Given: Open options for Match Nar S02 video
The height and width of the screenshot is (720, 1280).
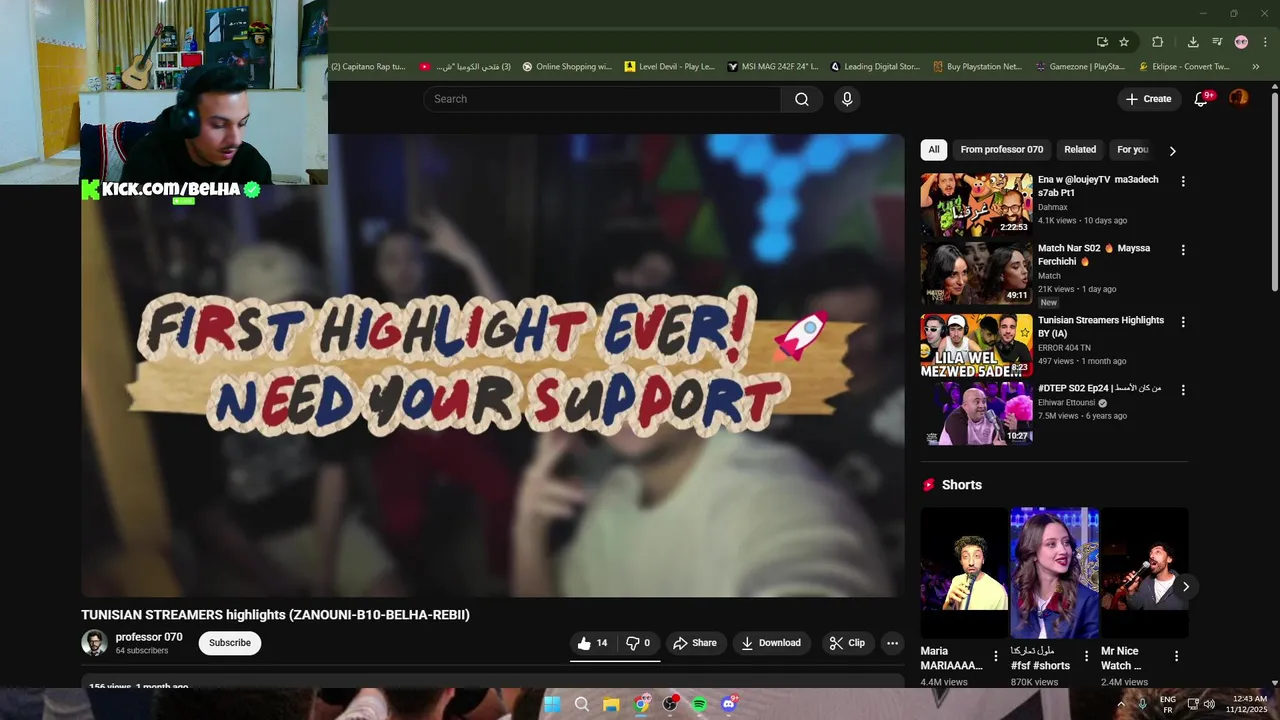Looking at the screenshot, I should 1183,250.
